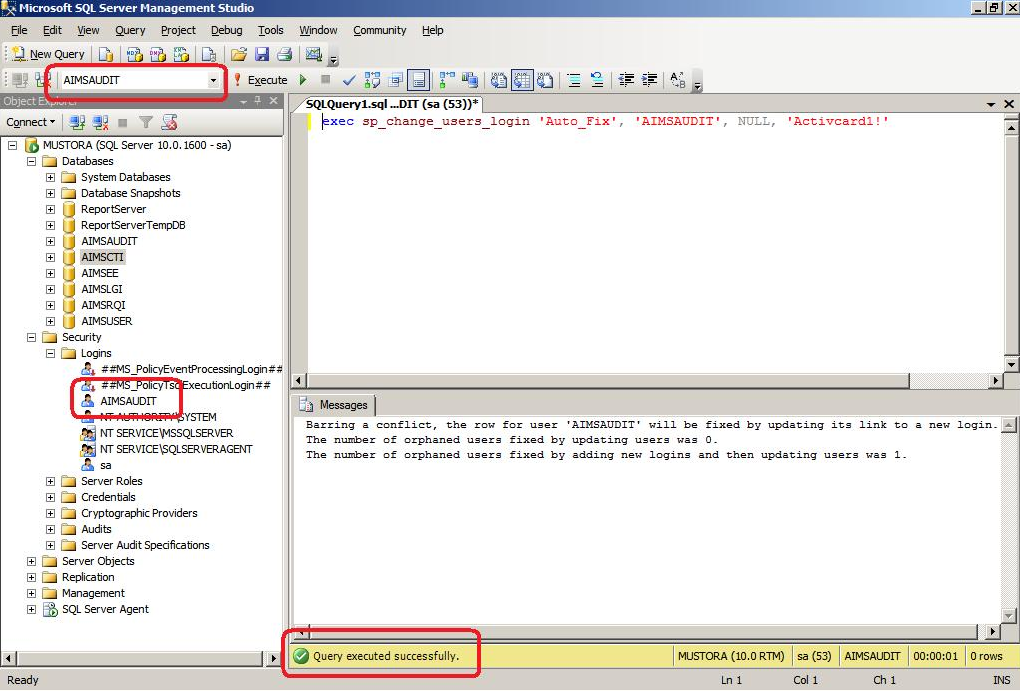Open the Query menu
1020x691 pixels.
130,30
